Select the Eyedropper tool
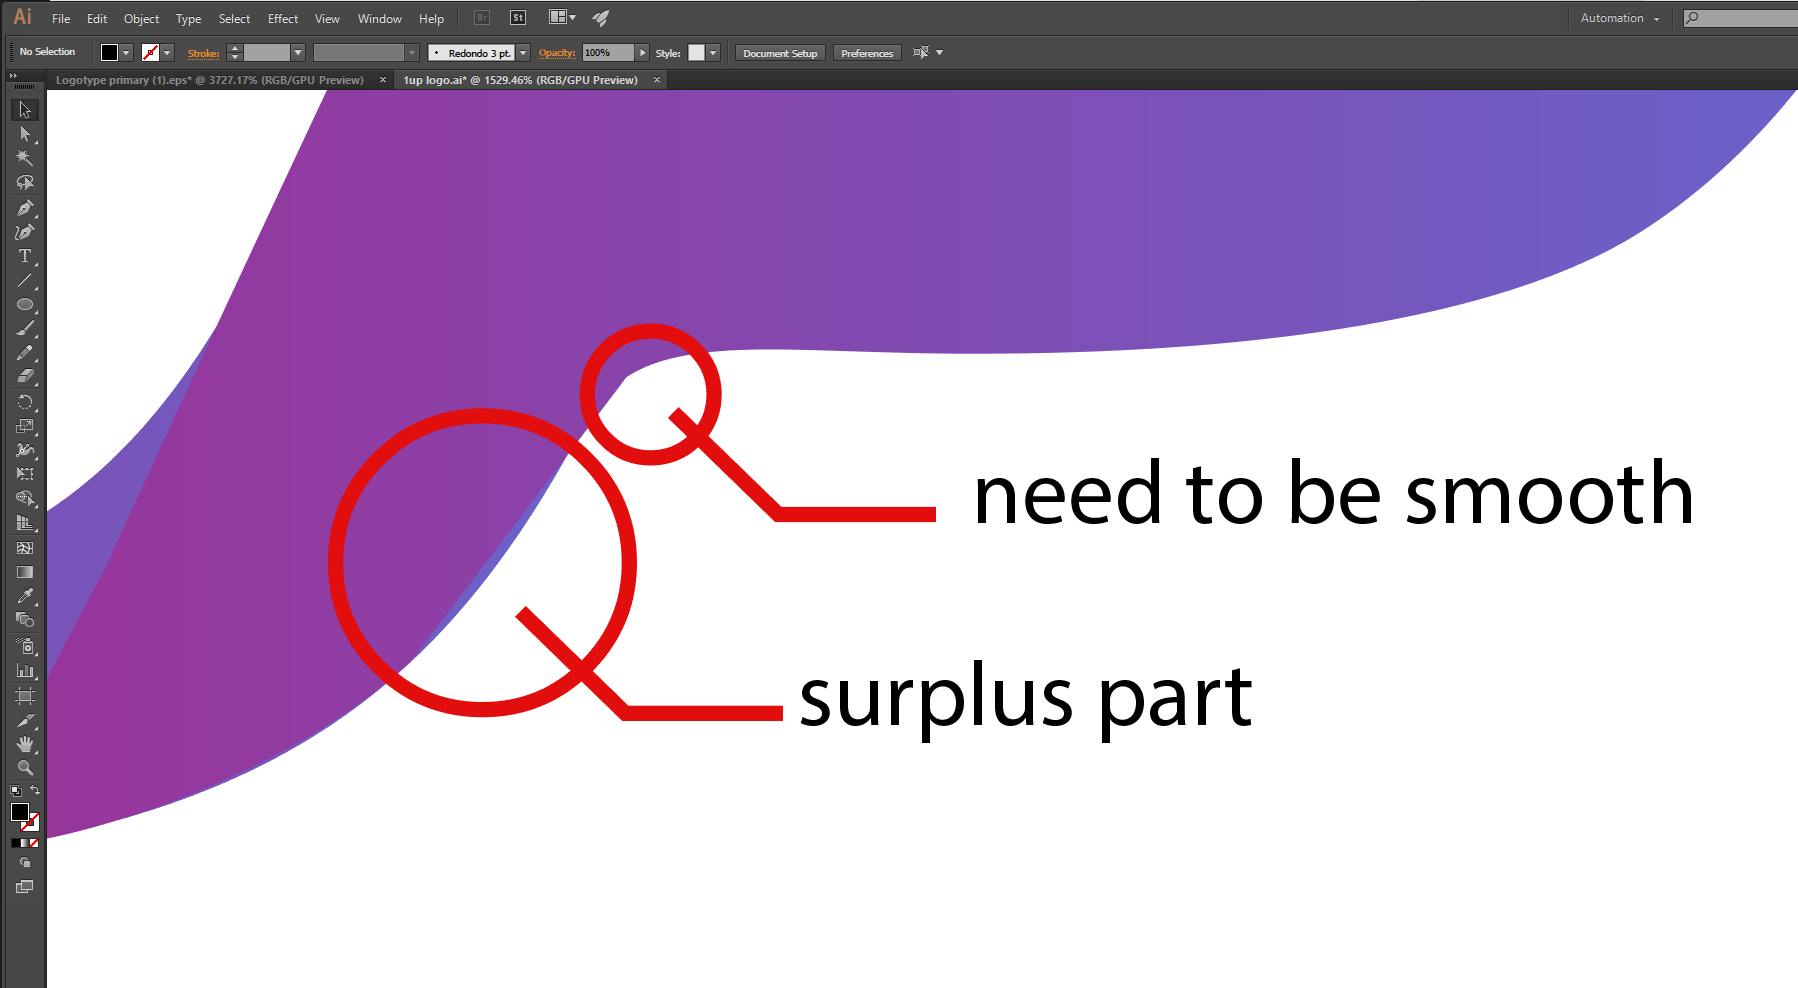 coord(25,596)
